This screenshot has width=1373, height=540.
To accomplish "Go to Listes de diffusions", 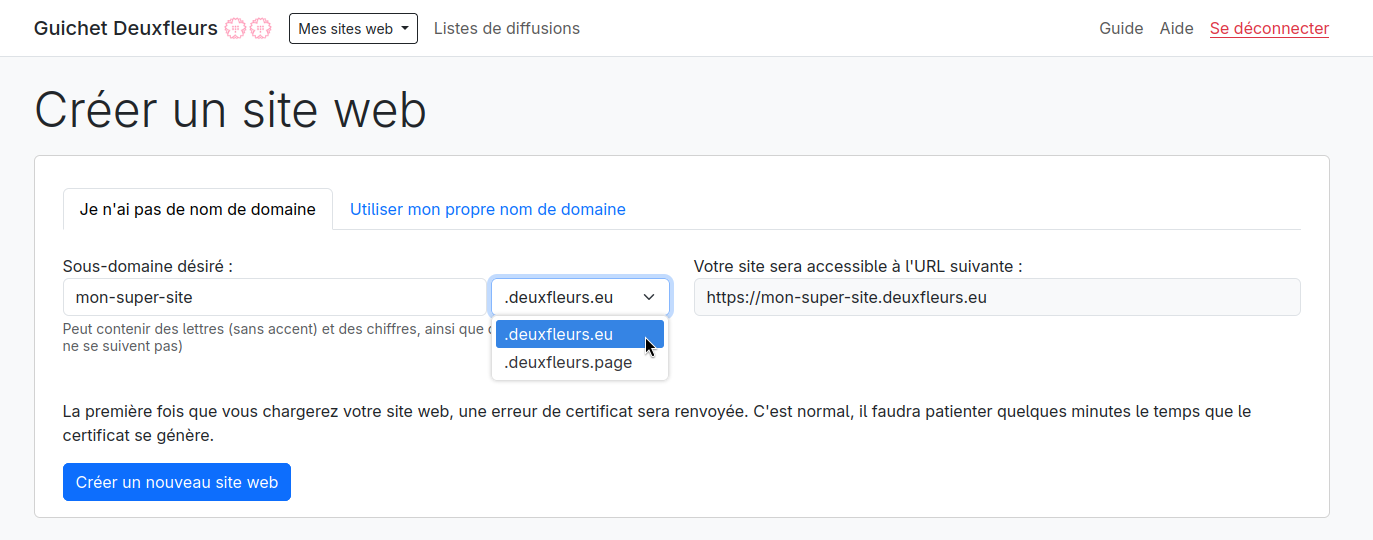I will point(506,29).
